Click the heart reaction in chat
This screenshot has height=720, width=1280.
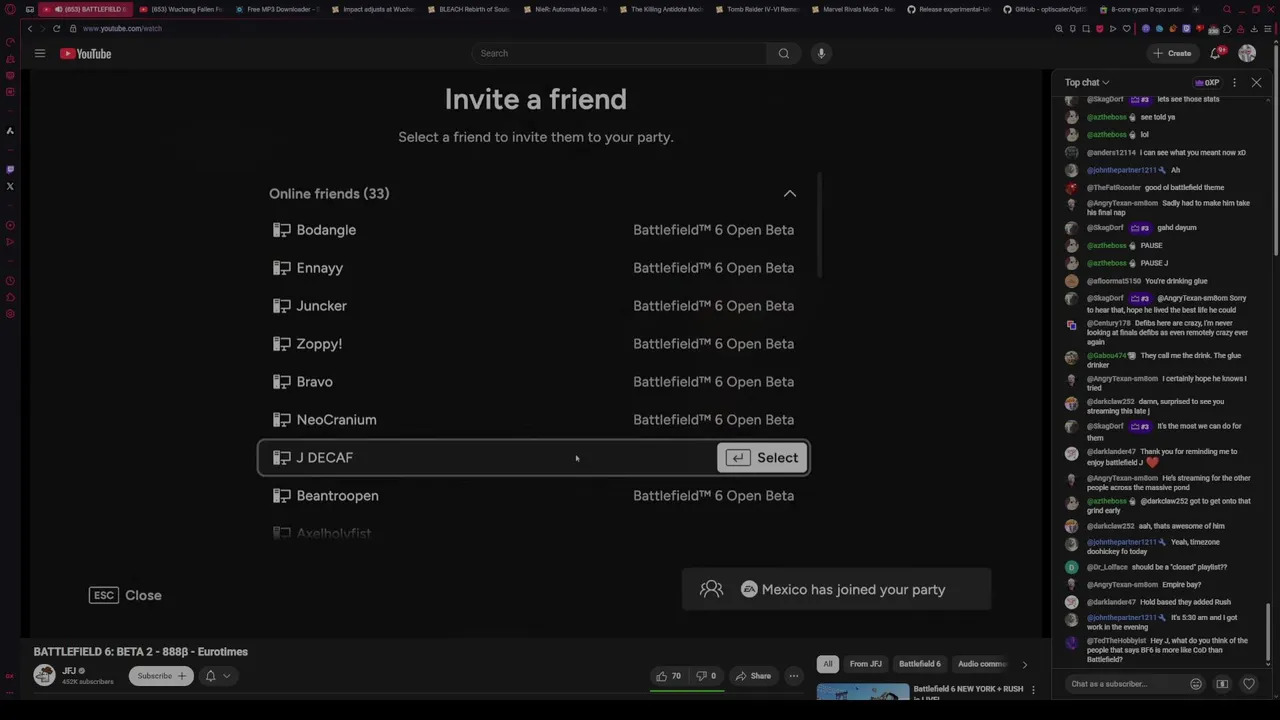1249,684
